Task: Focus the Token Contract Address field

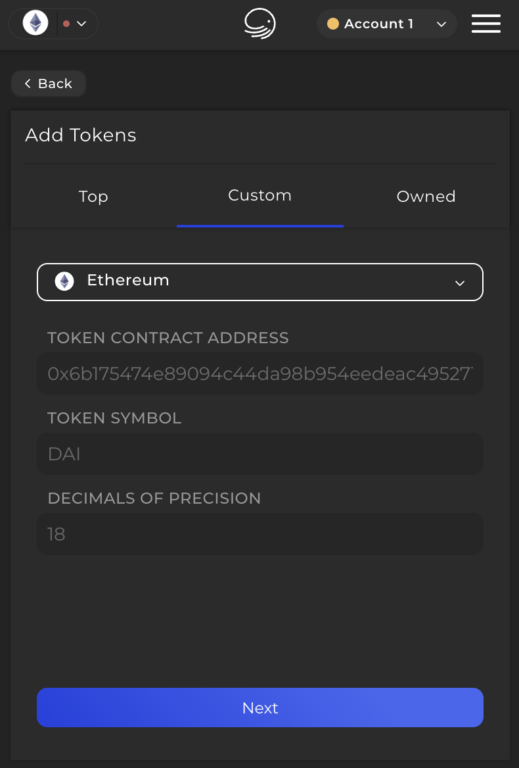Action: (x=260, y=374)
